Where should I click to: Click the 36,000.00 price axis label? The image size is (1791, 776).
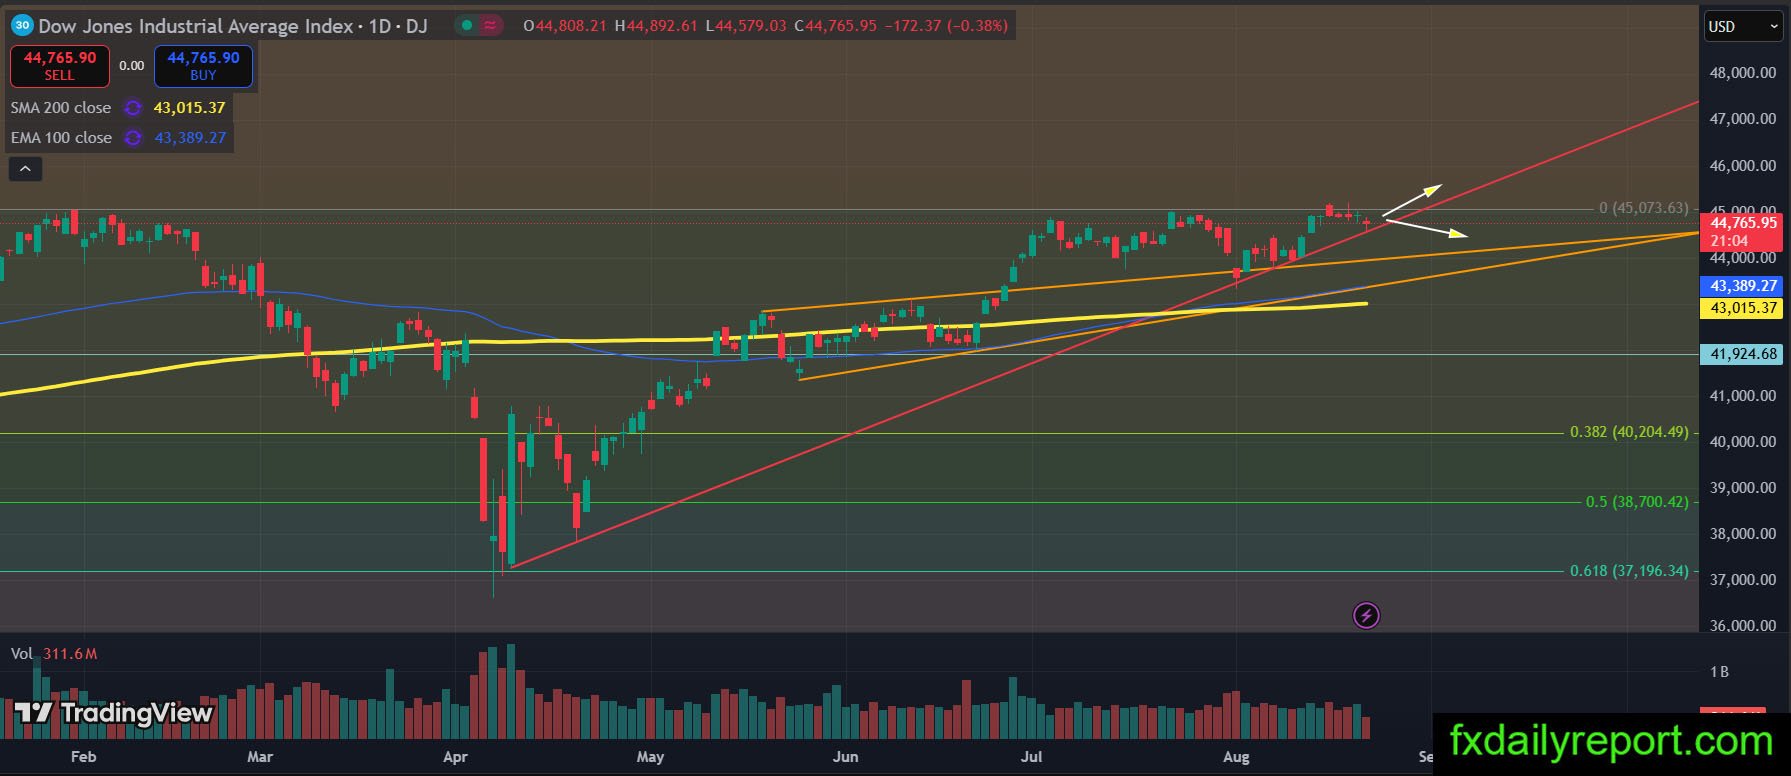pos(1743,626)
